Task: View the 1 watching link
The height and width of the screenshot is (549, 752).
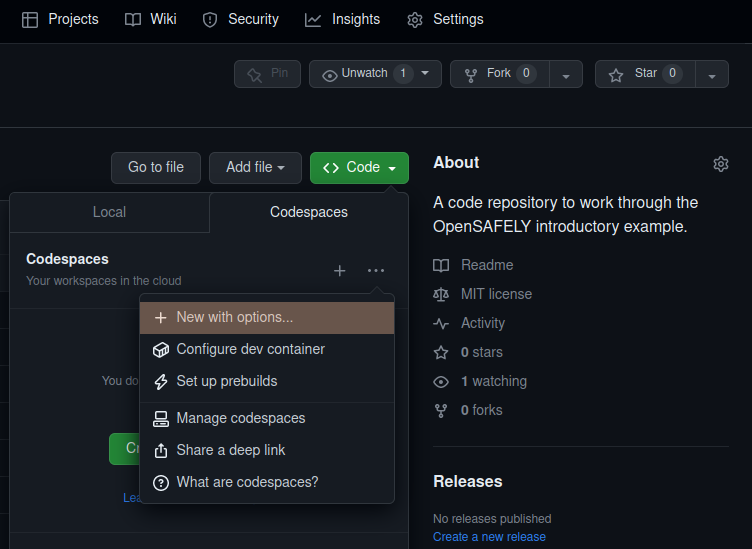Action: tap(494, 382)
